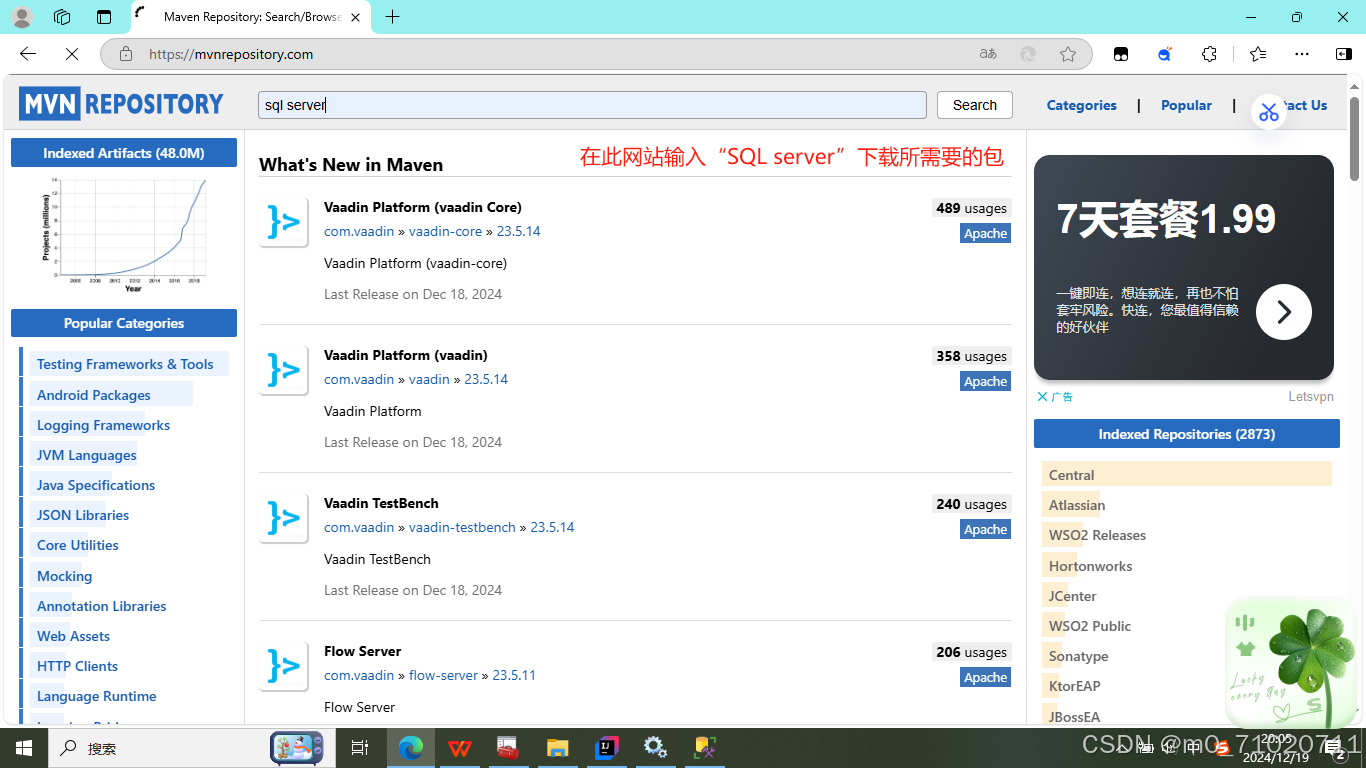The height and width of the screenshot is (768, 1366).
Task: Open the browser extensions puzzle icon
Action: (1209, 54)
